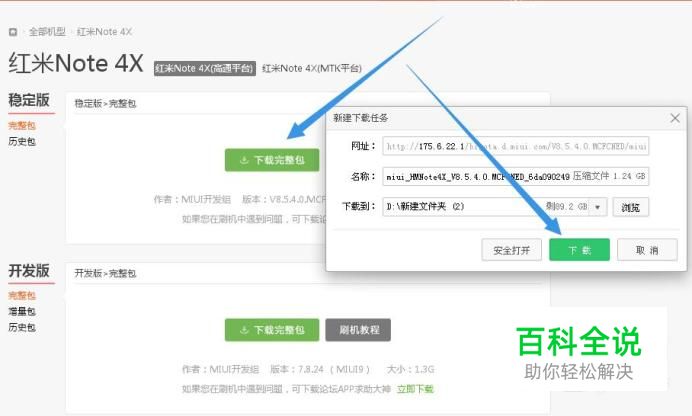
Task: Click 取消 to cancel download
Action: pos(647,250)
